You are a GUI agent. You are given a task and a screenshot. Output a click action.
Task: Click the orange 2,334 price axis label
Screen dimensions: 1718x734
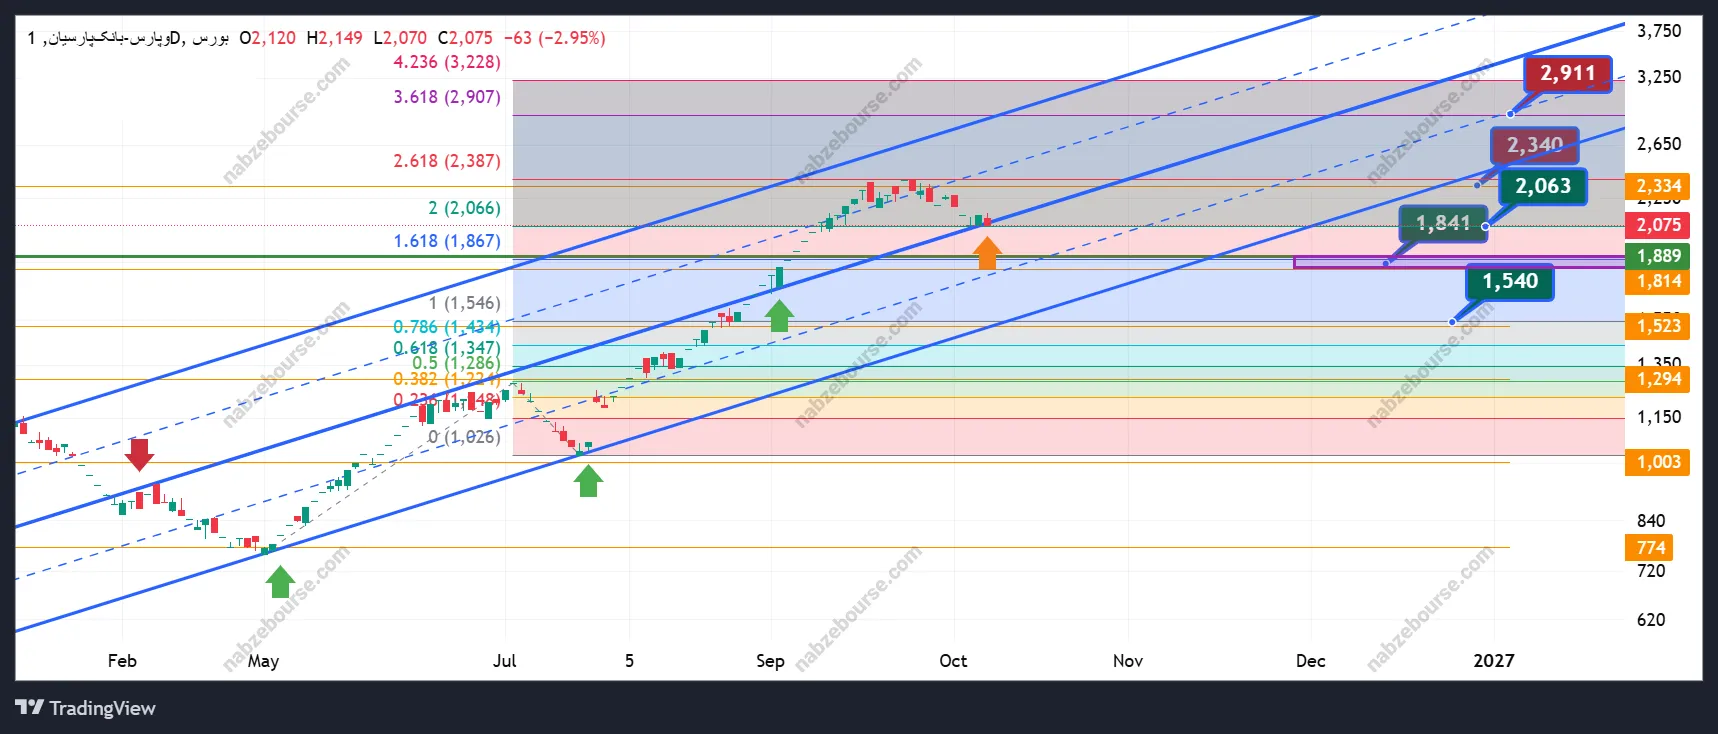(x=1659, y=186)
